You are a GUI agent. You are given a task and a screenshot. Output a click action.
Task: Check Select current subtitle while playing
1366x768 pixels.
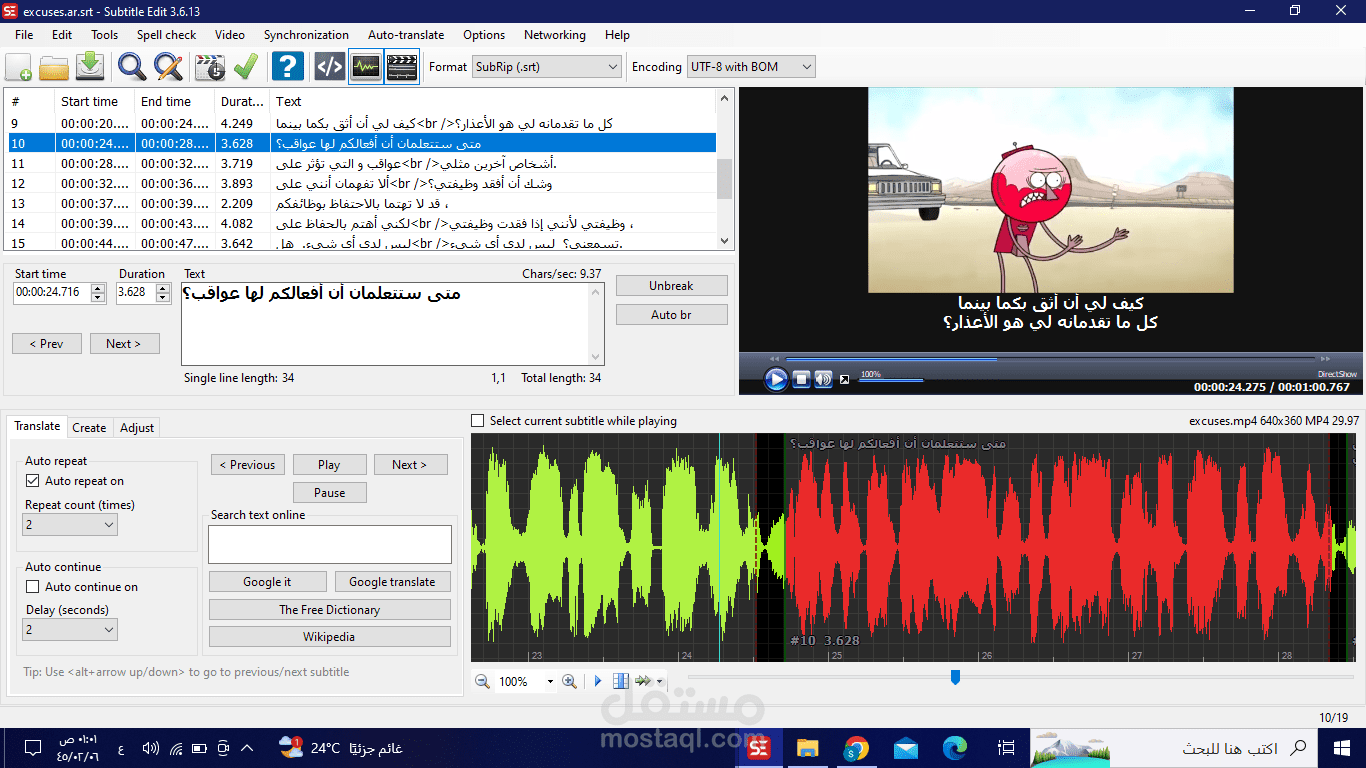(477, 421)
